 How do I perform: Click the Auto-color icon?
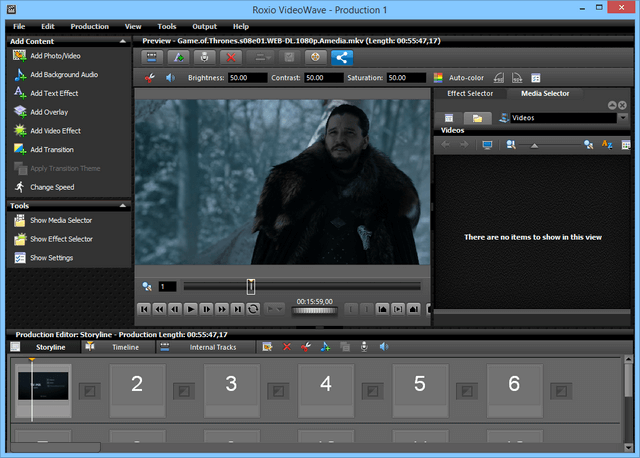[x=439, y=77]
